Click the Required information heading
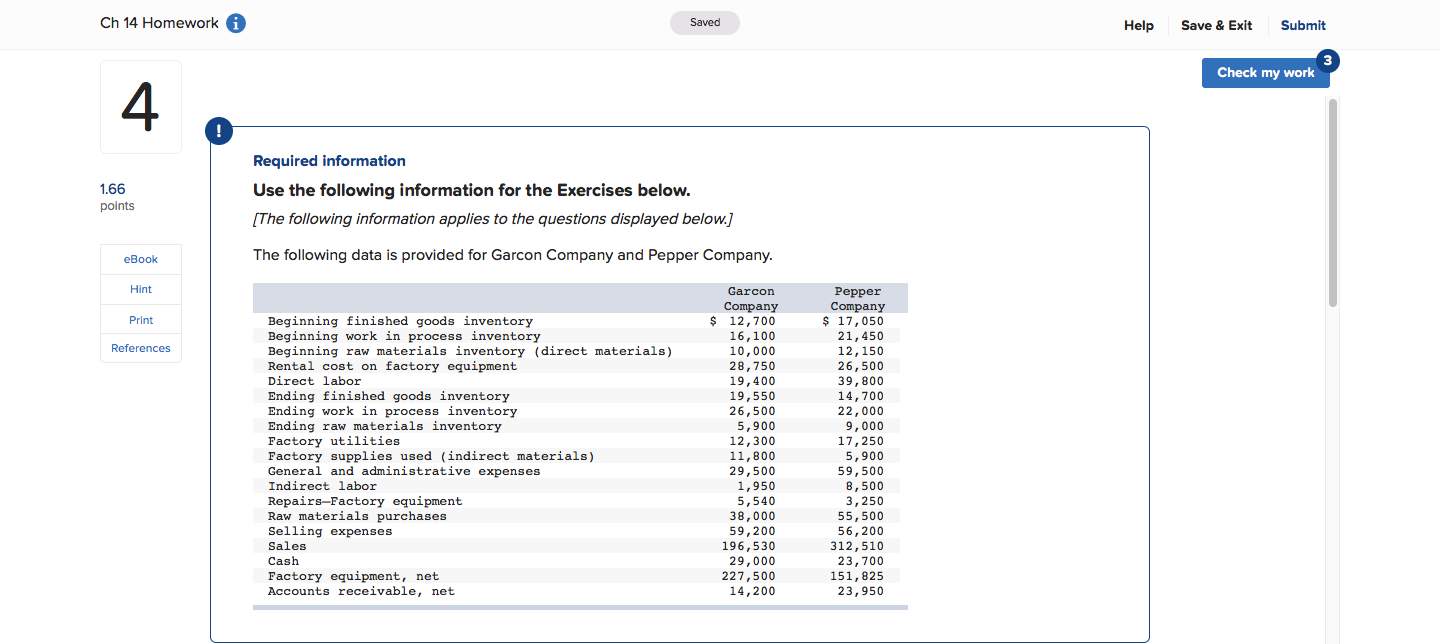The image size is (1440, 644). coord(329,161)
